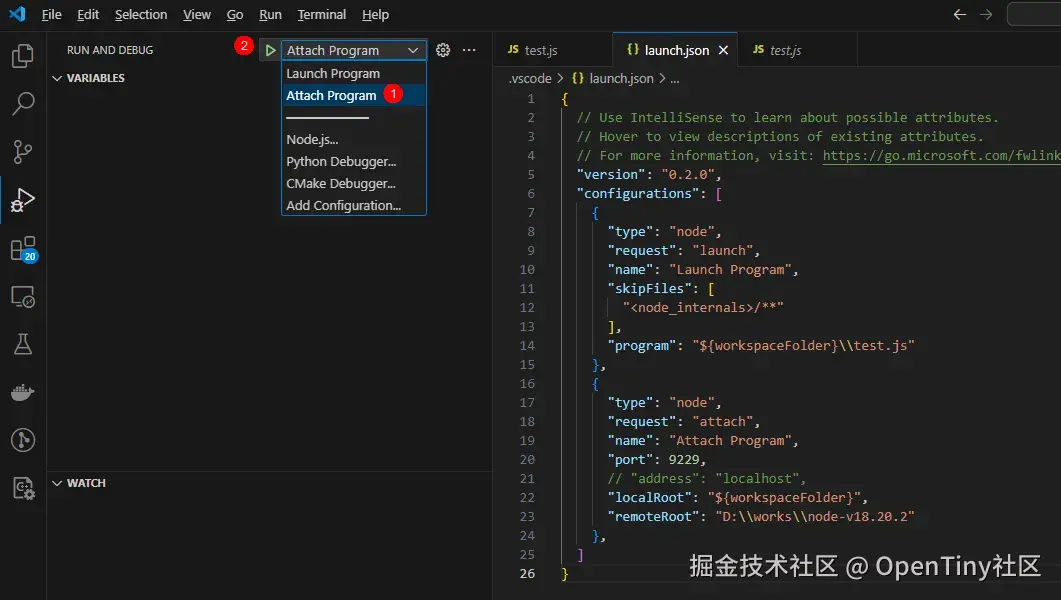Click the bottom activity bar icon with gear

click(x=23, y=488)
